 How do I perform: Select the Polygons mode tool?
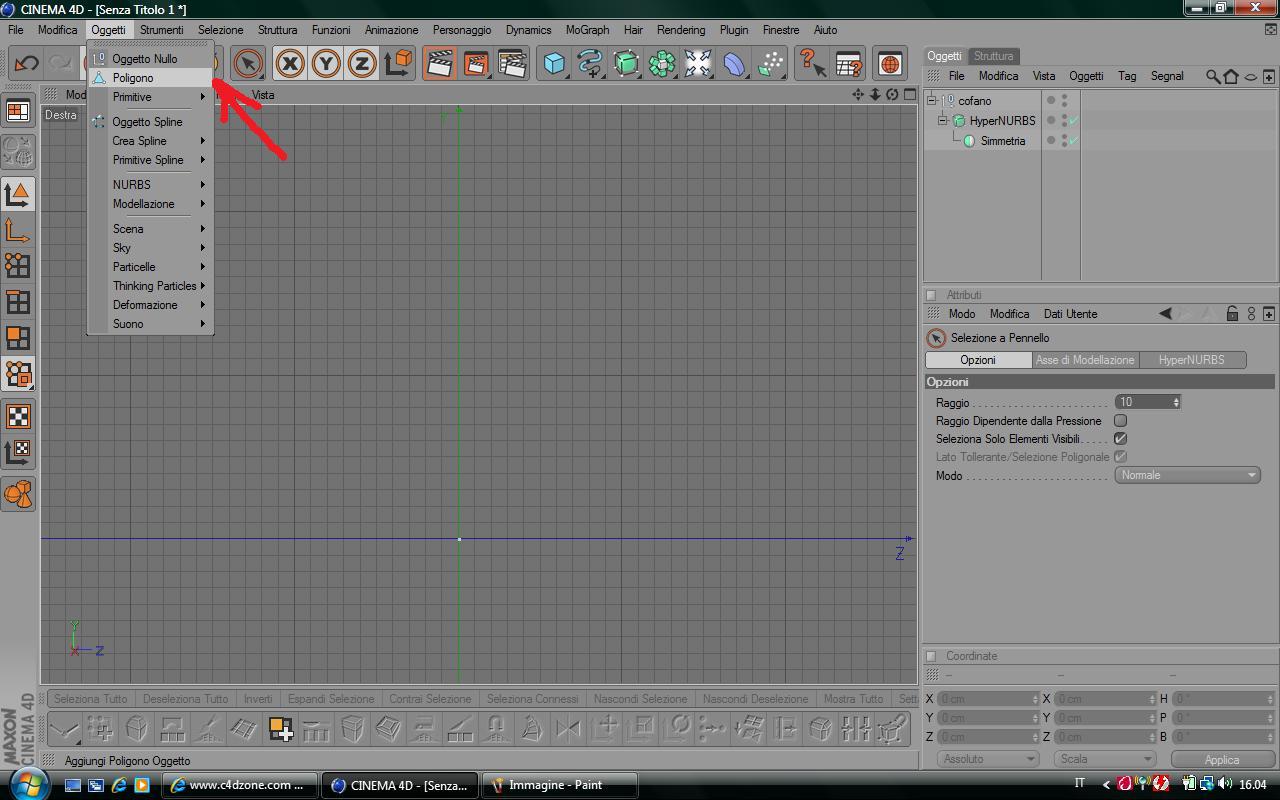point(18,337)
